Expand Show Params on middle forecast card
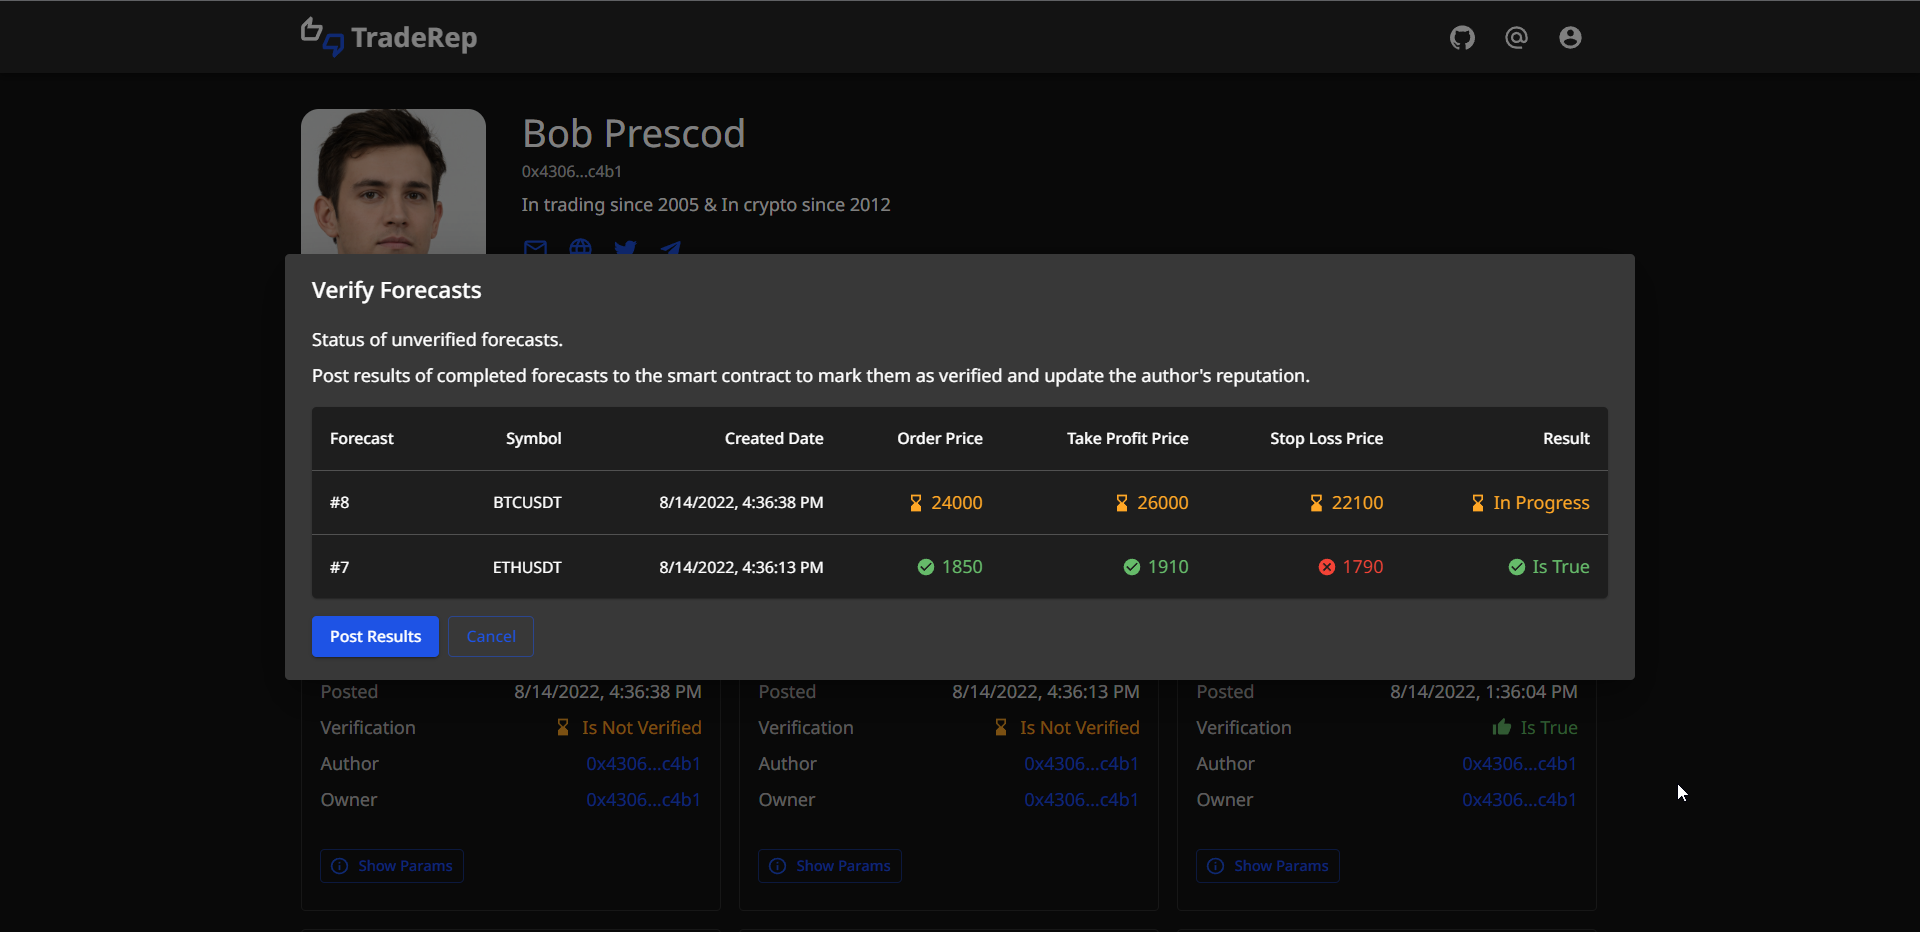 pos(830,866)
